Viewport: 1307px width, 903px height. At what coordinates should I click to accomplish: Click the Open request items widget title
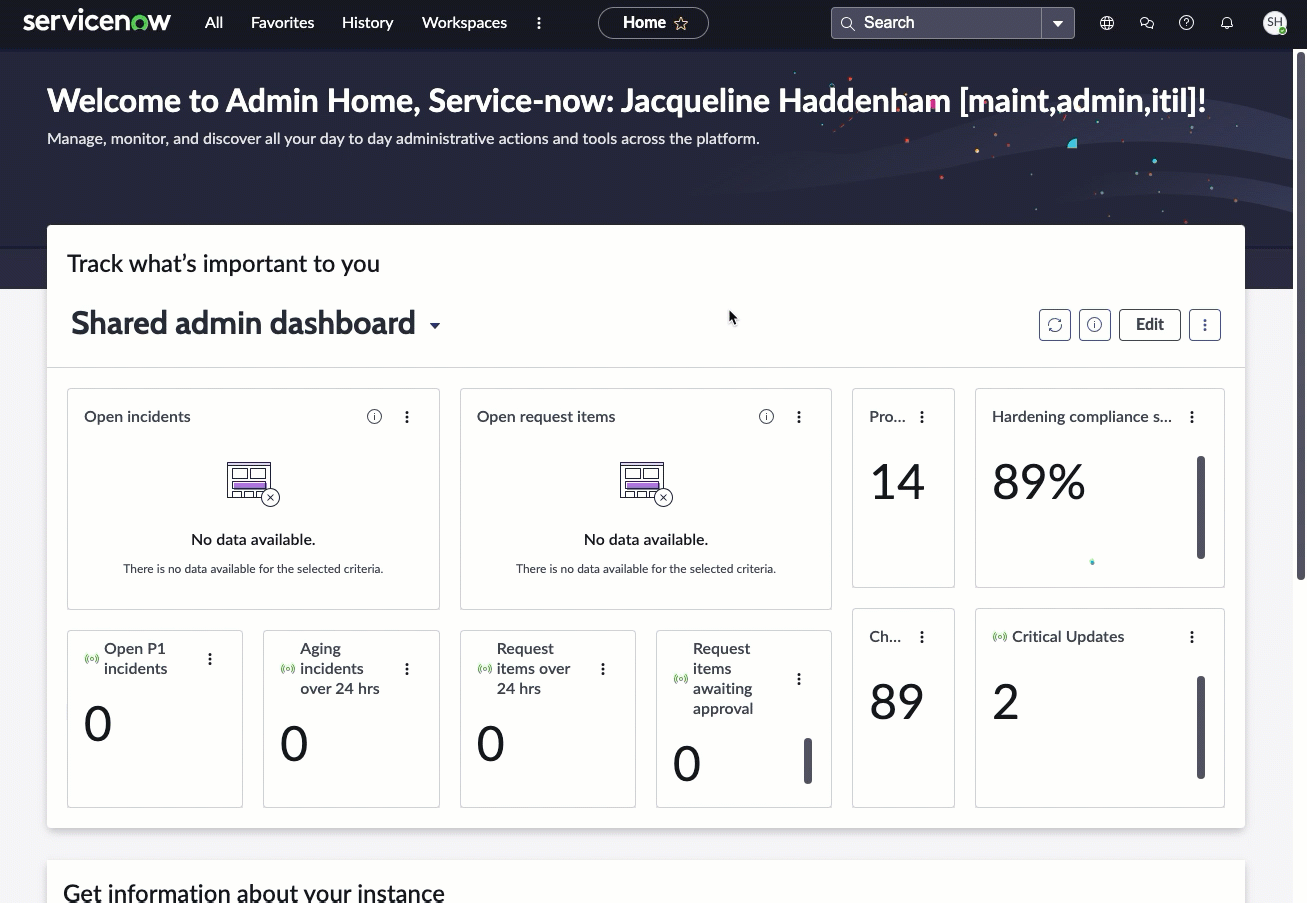click(x=546, y=417)
